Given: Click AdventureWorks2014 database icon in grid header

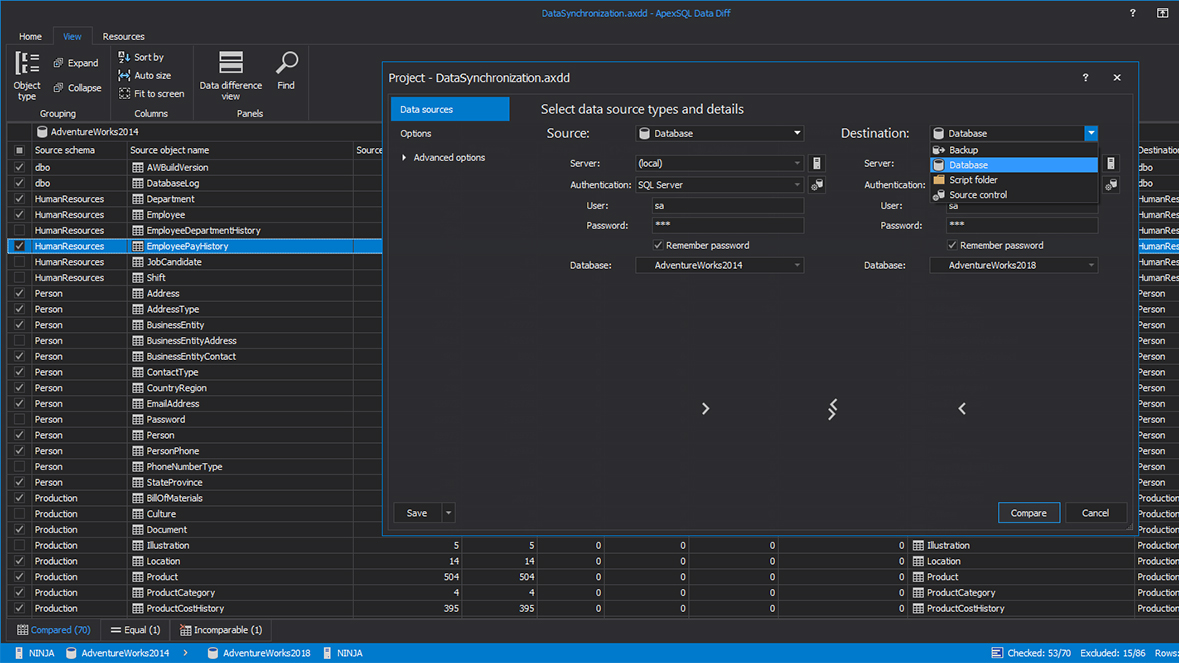Looking at the screenshot, I should pos(42,132).
